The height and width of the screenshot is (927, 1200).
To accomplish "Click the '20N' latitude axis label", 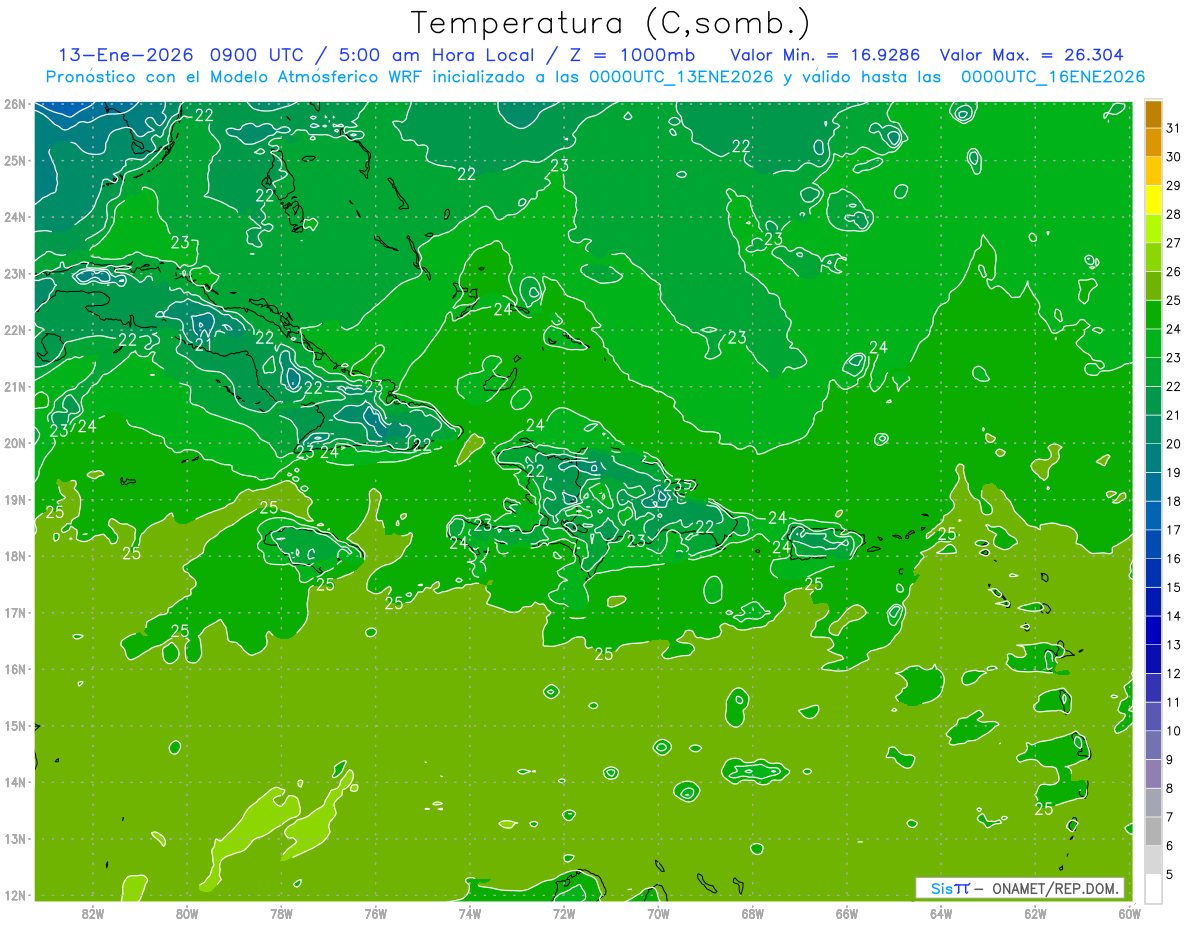I will pyautogui.click(x=14, y=443).
